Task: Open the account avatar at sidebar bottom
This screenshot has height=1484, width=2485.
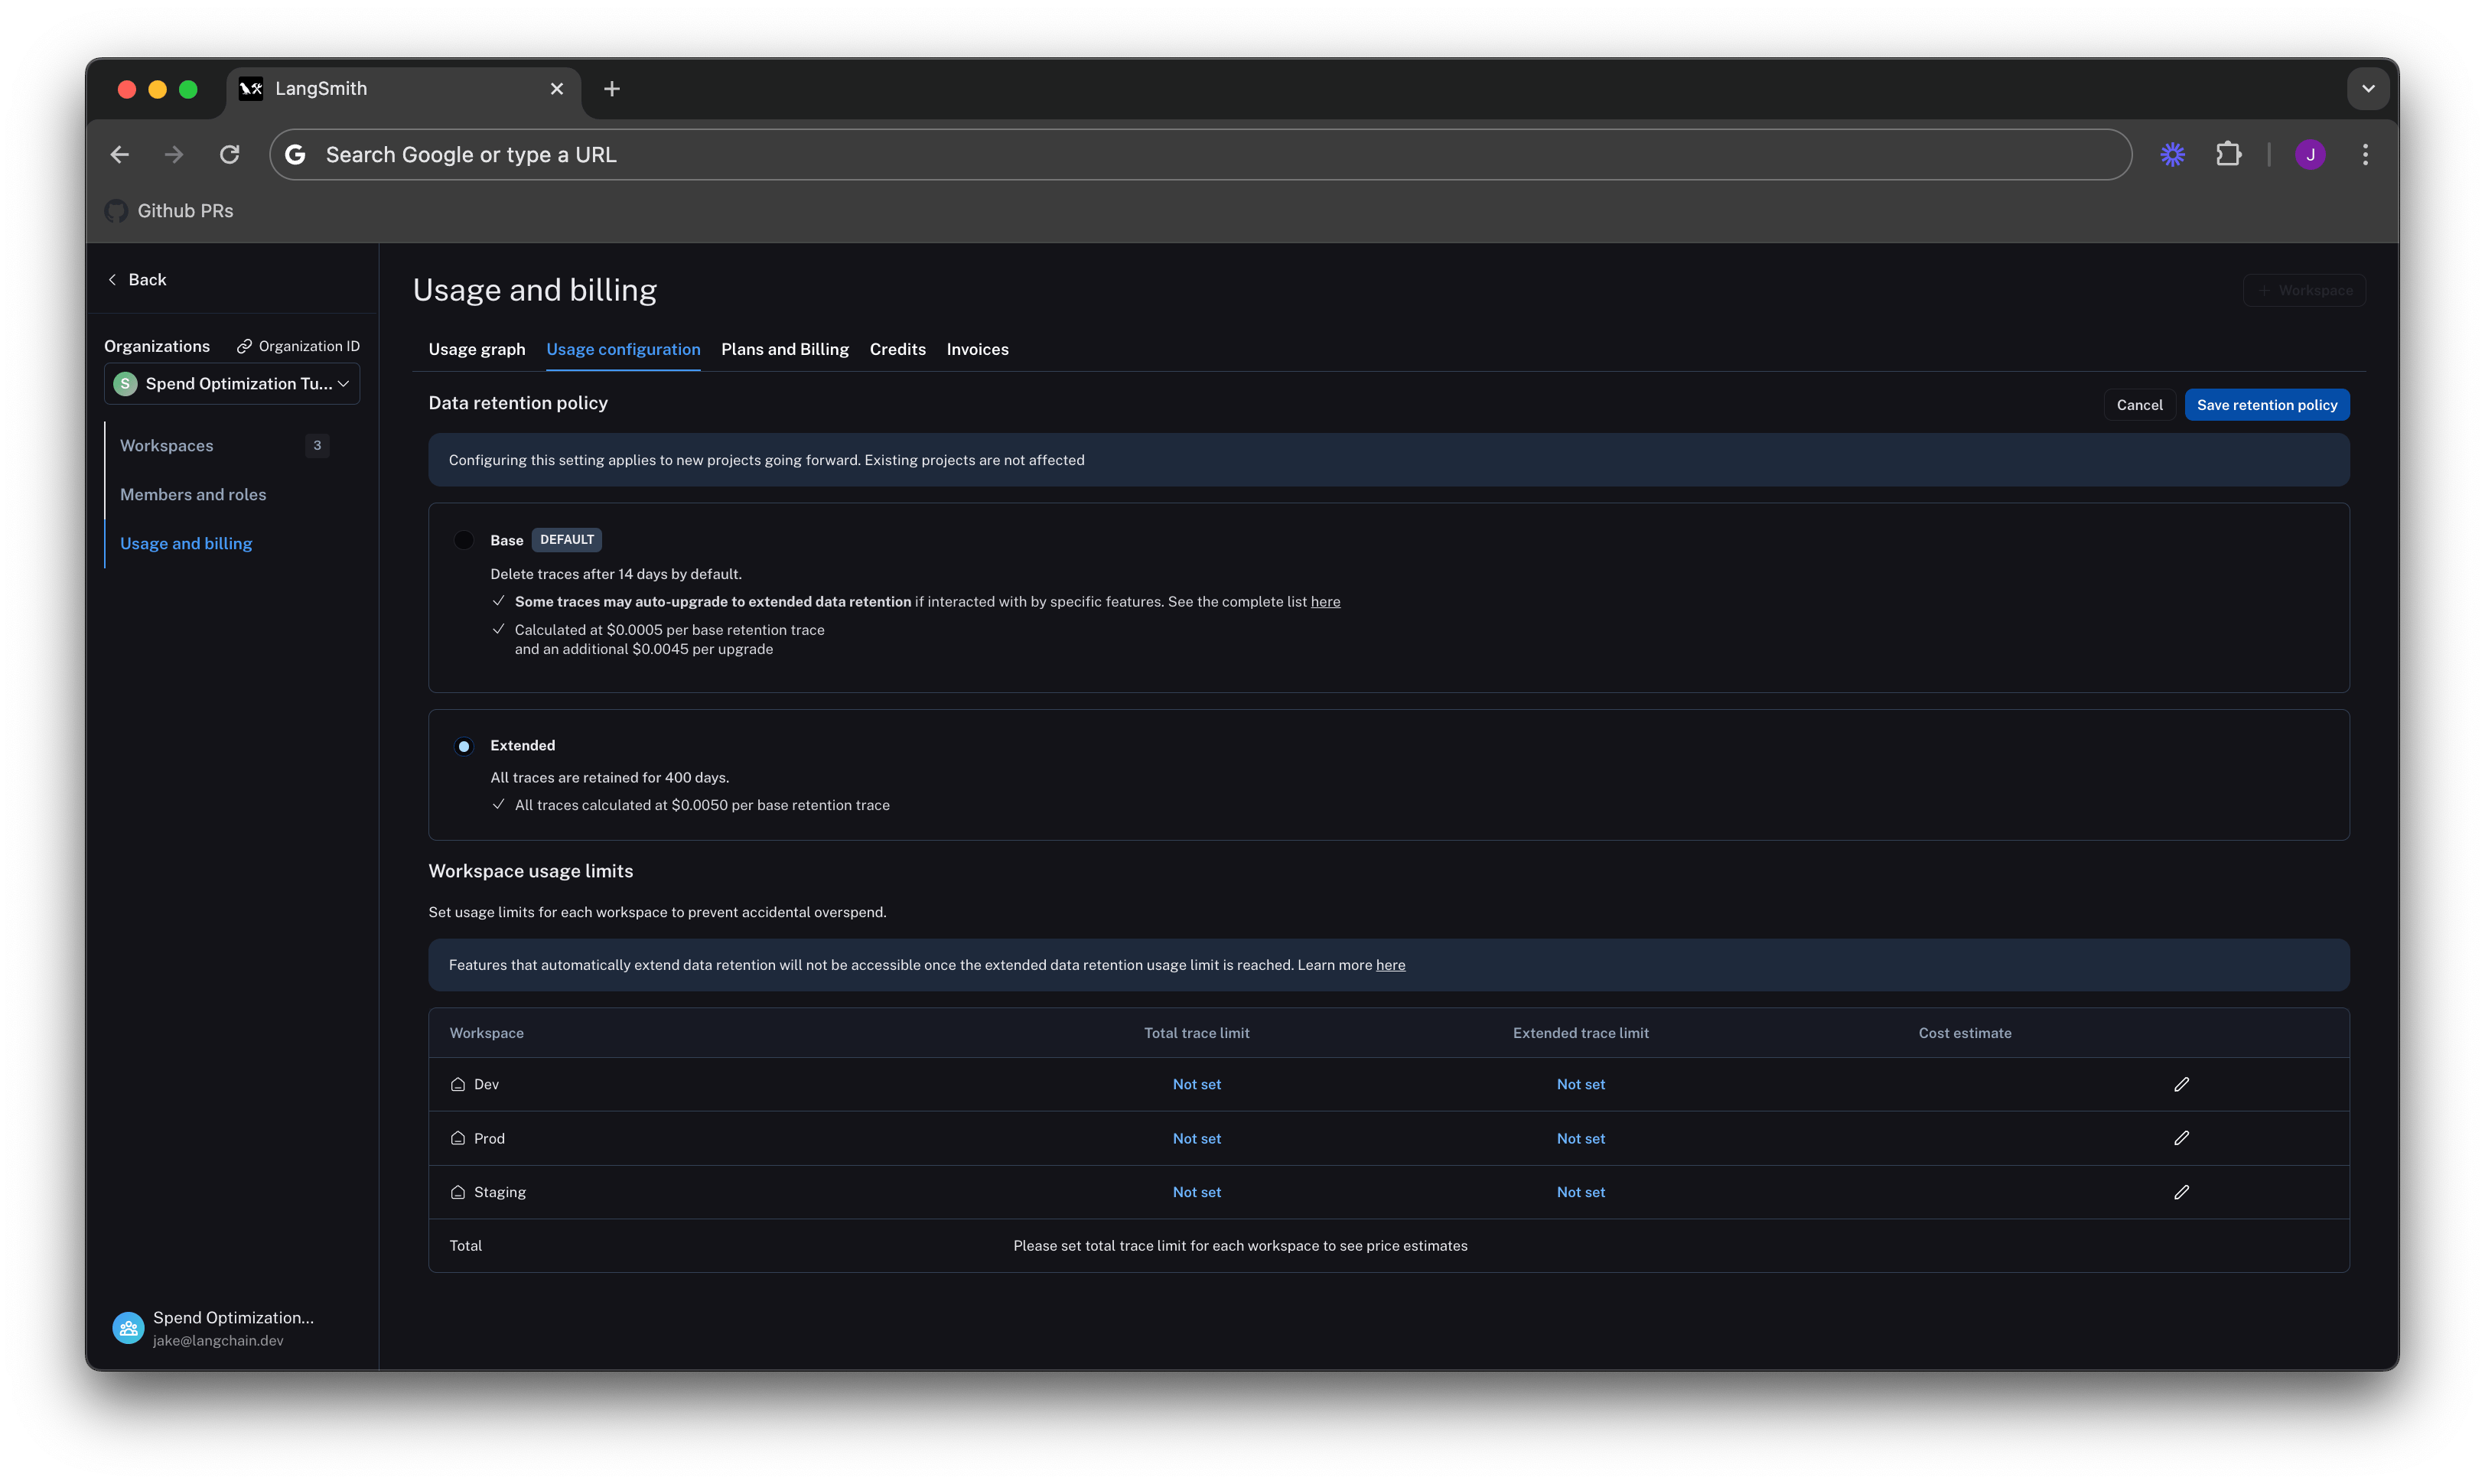Action: [x=128, y=1329]
